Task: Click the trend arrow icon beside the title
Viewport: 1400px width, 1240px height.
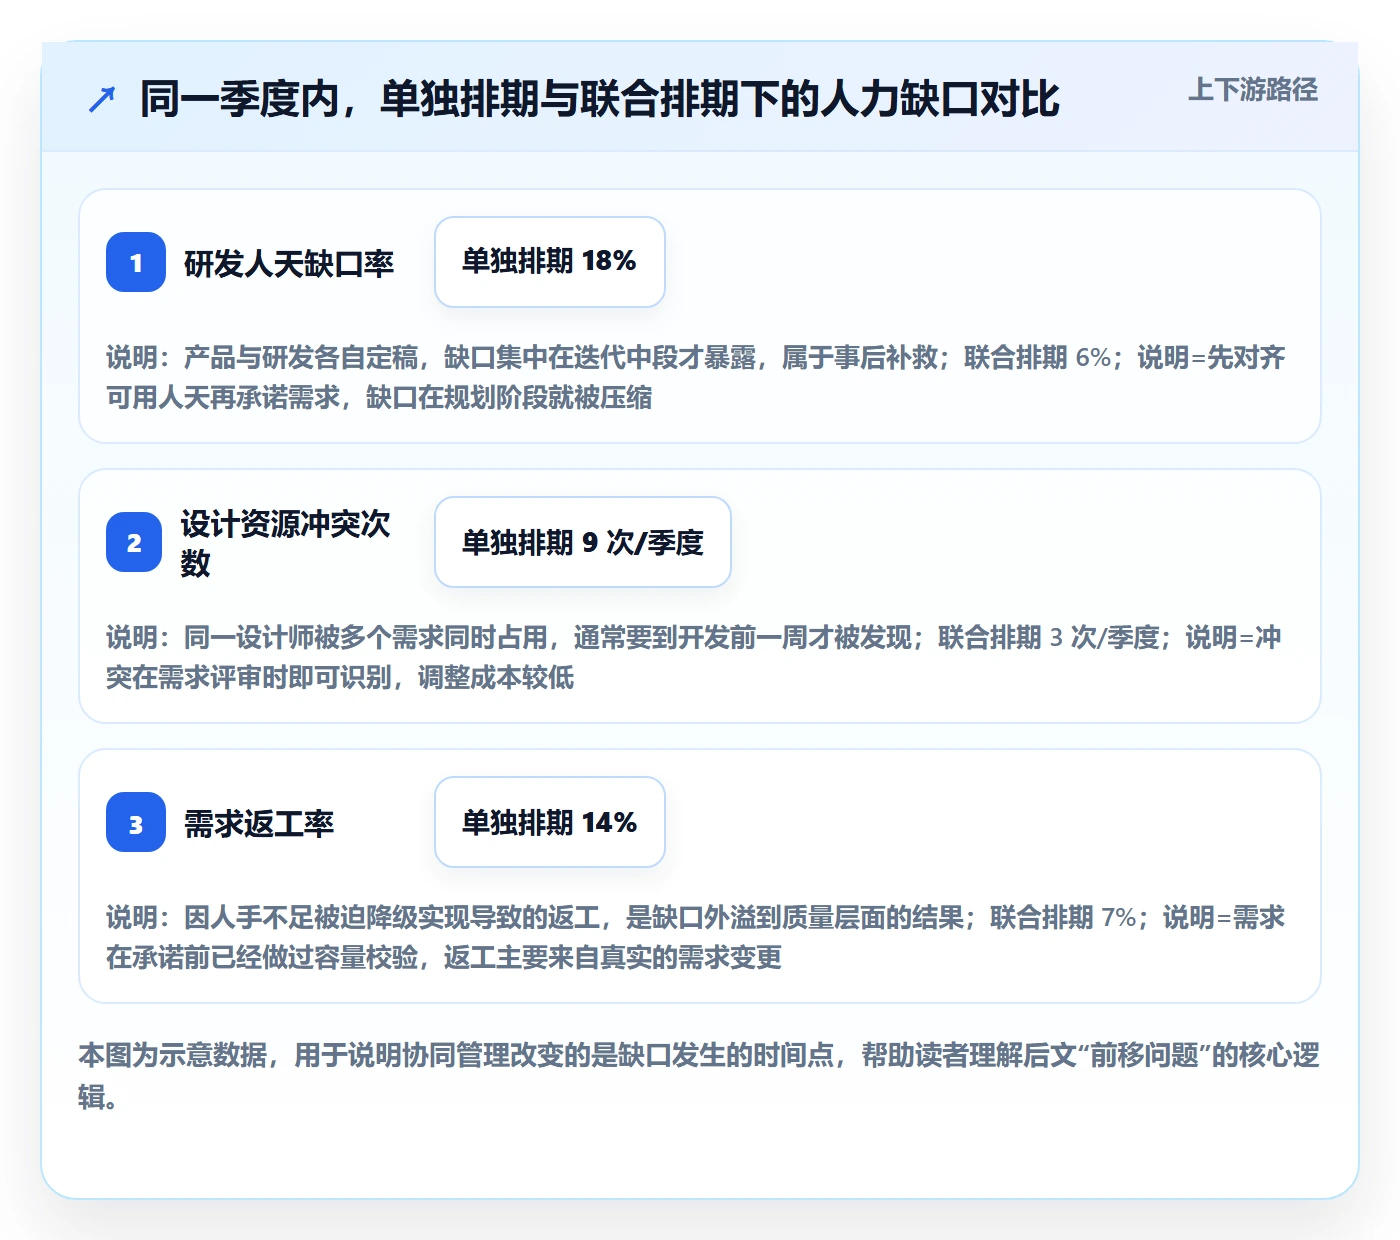Action: pyautogui.click(x=102, y=99)
